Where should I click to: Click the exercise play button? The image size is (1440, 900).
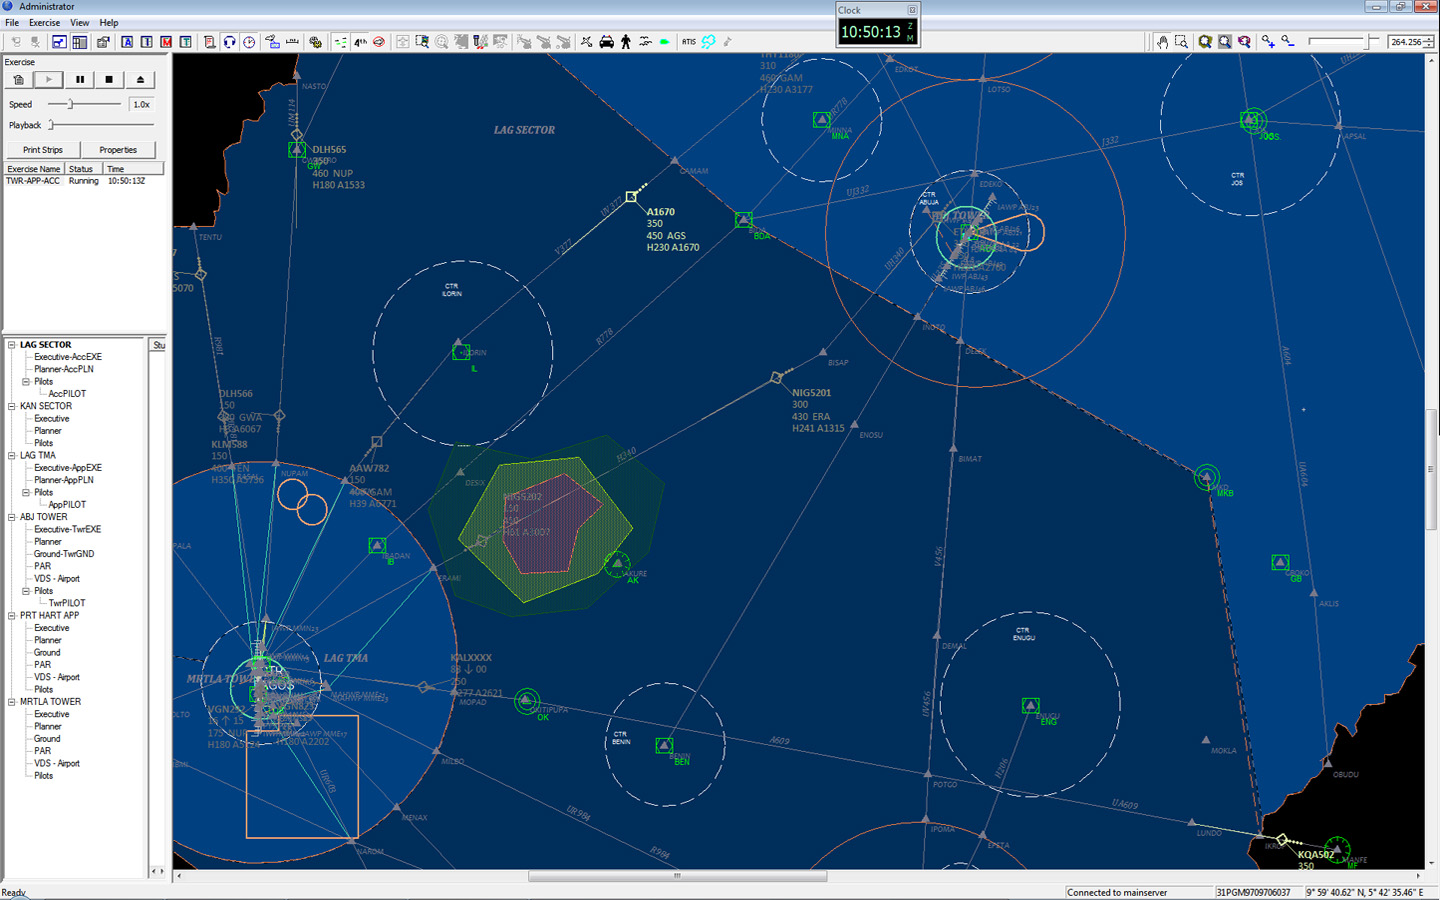pos(48,79)
